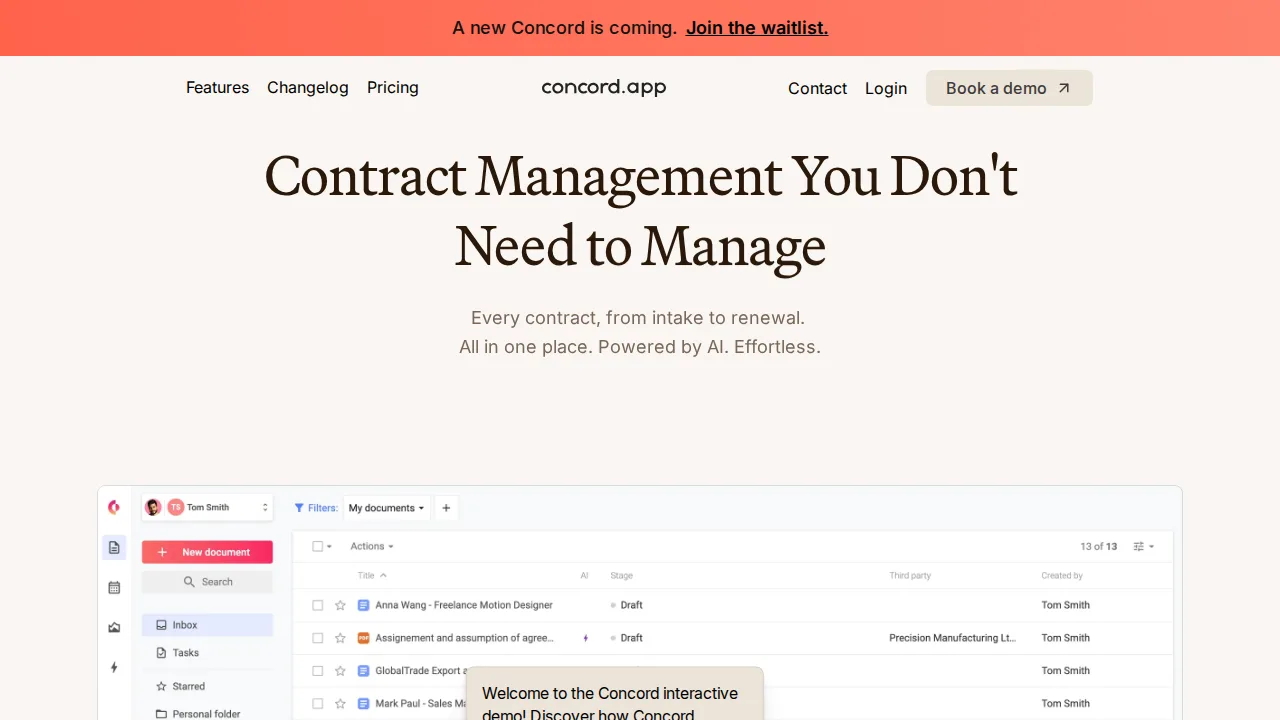Click the Created by column header

[x=1062, y=576]
